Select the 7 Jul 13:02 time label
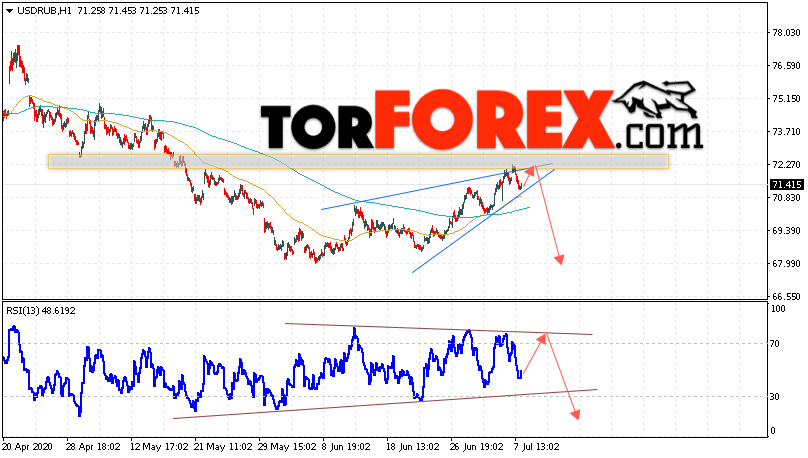Image resolution: width=808 pixels, height=458 pixels. [x=536, y=447]
